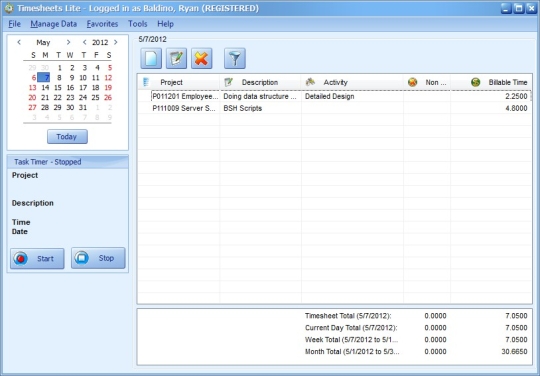Click the Project column header icon
The height and width of the screenshot is (376, 540).
[x=146, y=82]
